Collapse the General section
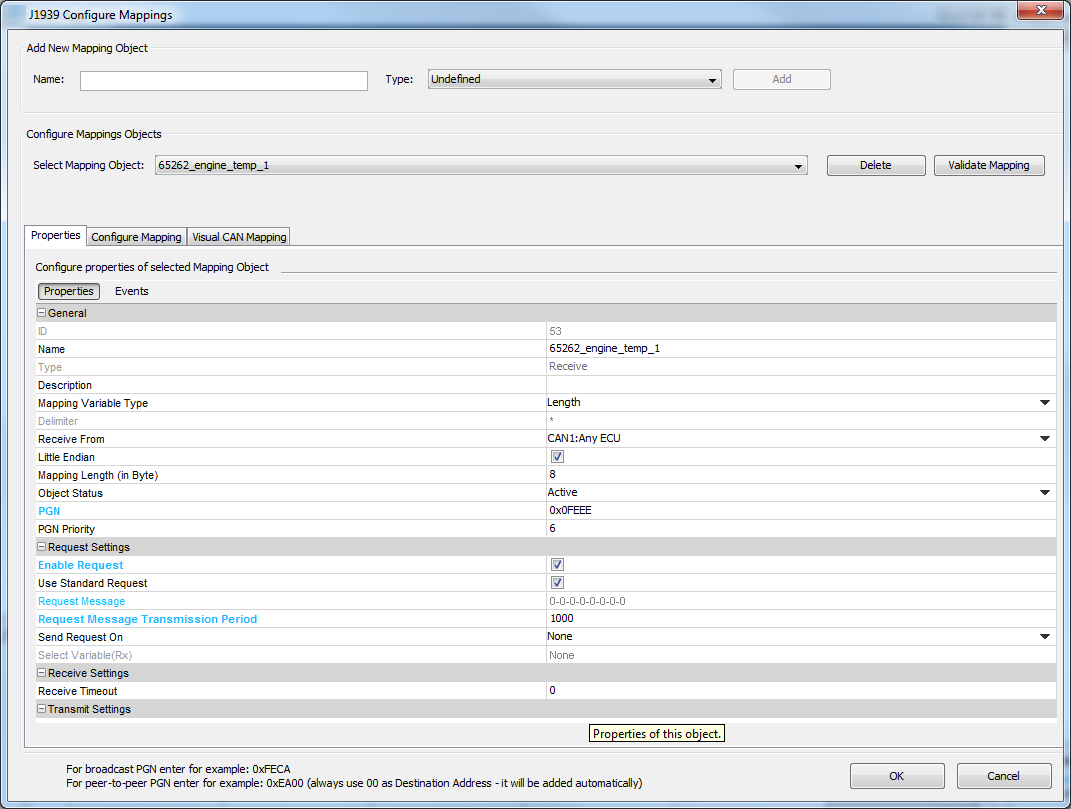The image size is (1071, 809). coord(41,312)
